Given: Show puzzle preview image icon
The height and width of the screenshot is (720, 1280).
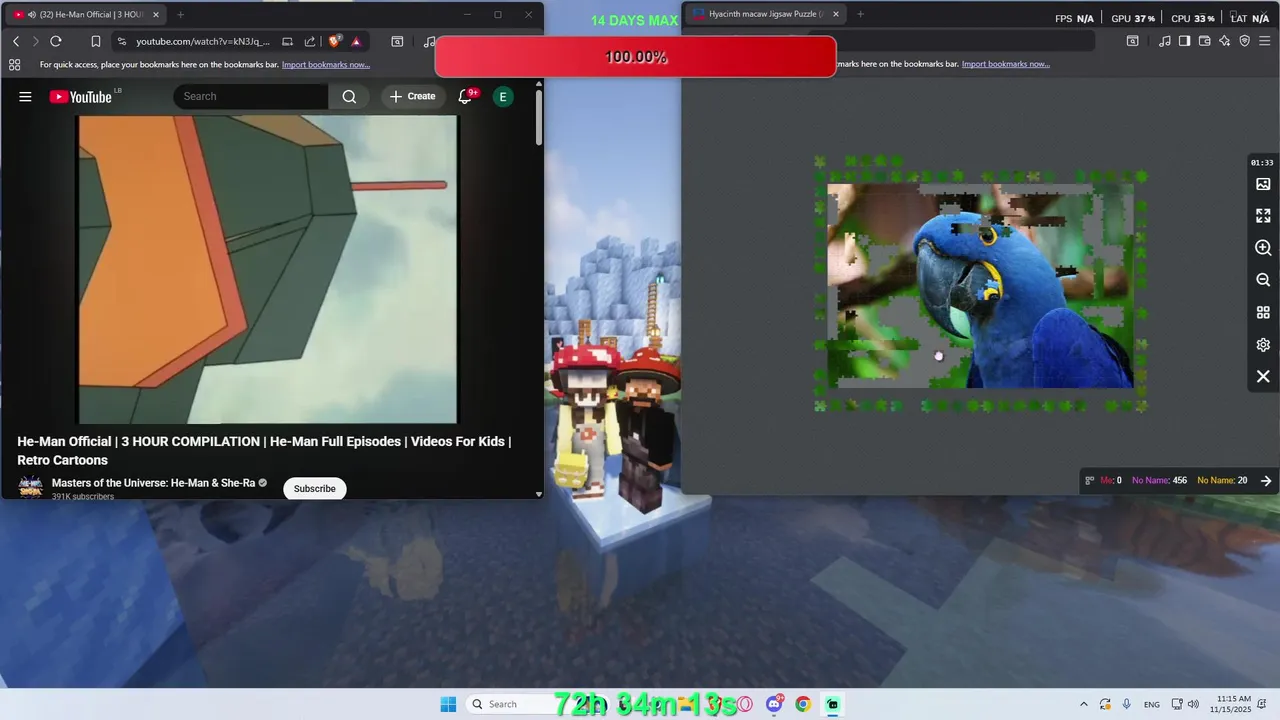Looking at the screenshot, I should (x=1263, y=184).
